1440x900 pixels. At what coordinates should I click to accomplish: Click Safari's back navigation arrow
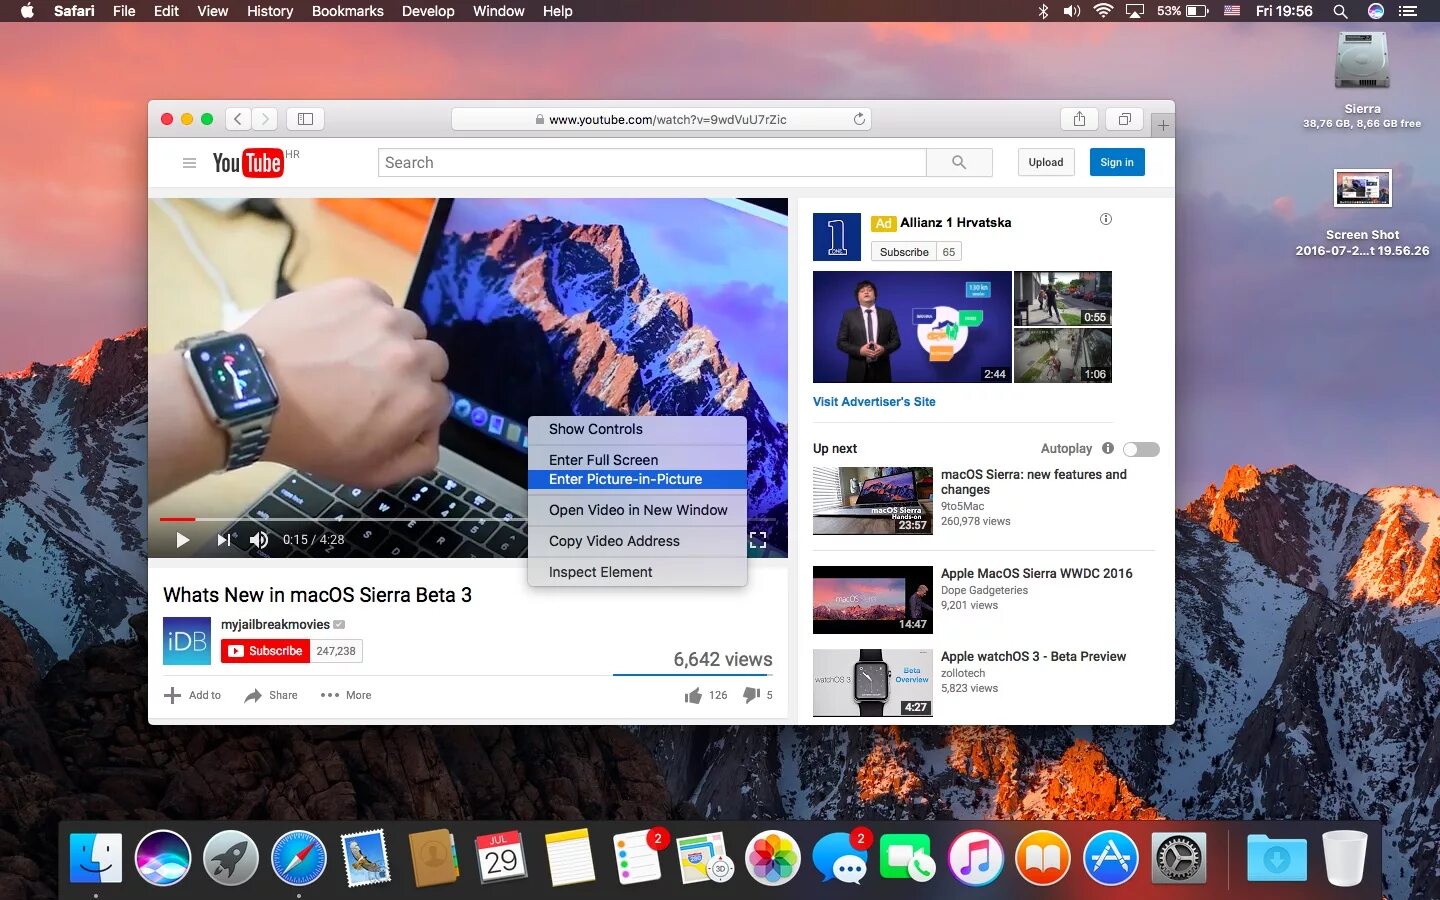238,119
